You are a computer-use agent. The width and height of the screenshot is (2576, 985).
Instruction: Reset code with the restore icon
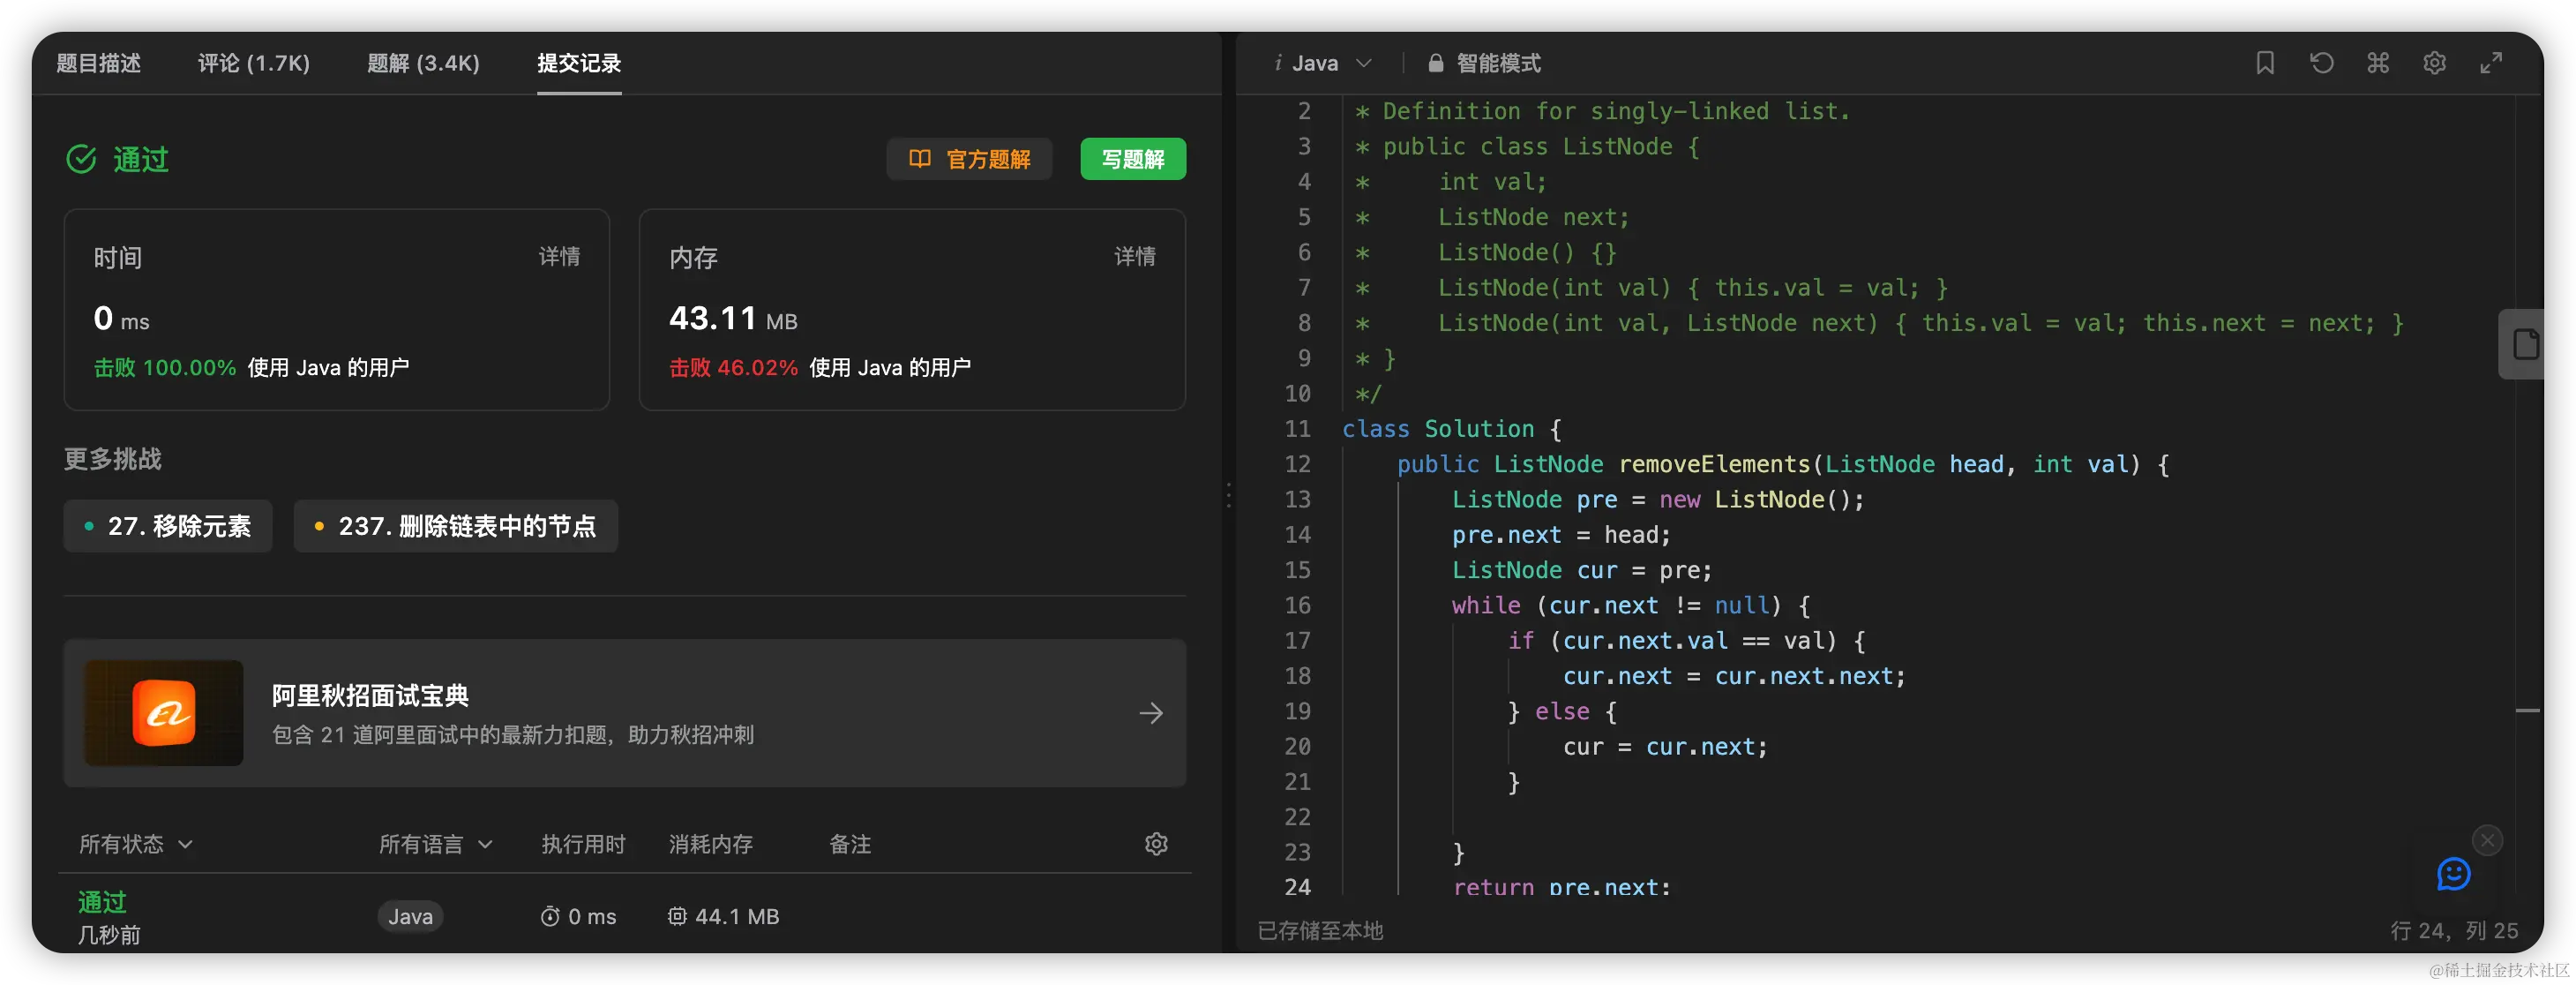coord(2321,63)
